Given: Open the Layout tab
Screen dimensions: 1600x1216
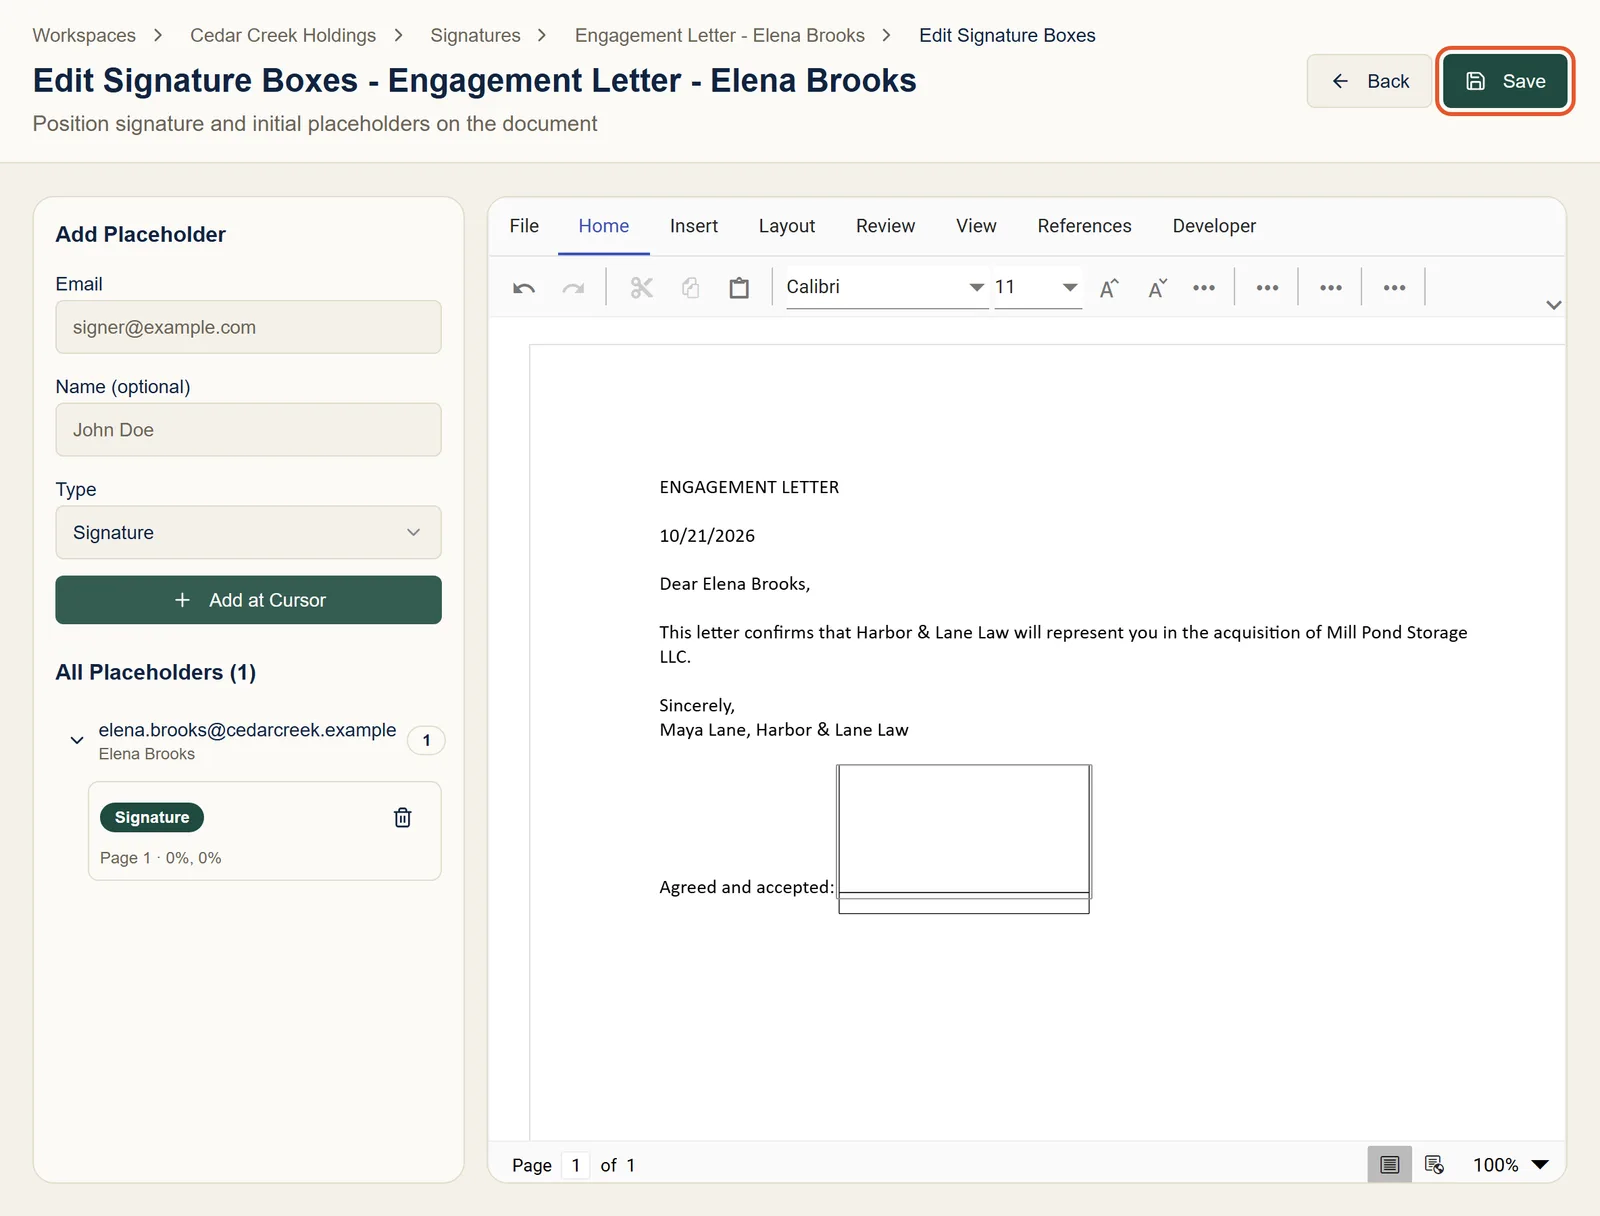Looking at the screenshot, I should 787,226.
